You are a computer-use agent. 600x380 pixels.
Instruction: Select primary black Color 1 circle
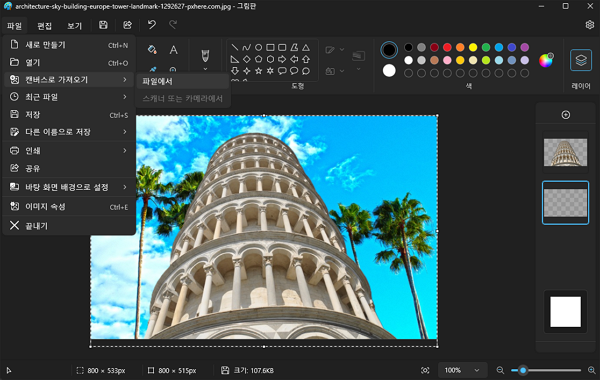[x=389, y=50]
